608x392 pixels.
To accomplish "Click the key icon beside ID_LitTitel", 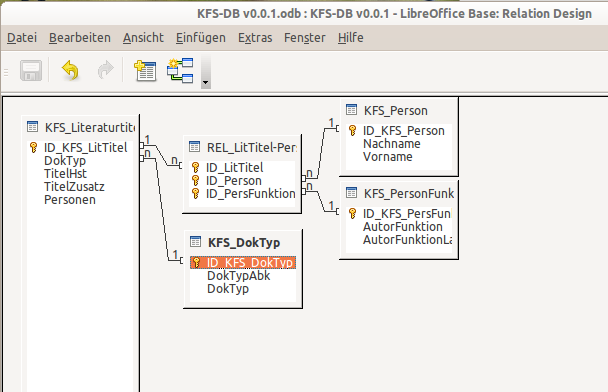I will tap(196, 168).
